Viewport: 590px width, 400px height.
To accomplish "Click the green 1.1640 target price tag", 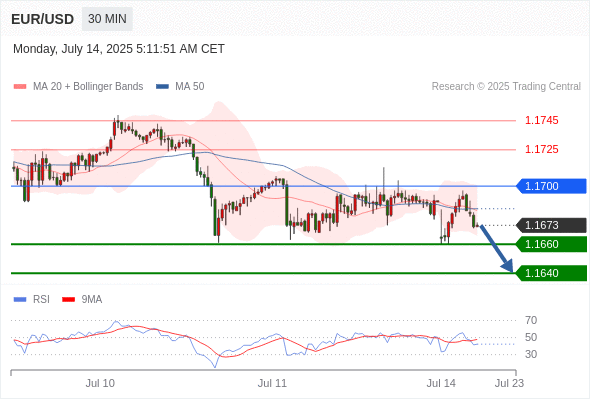I will click(551, 273).
